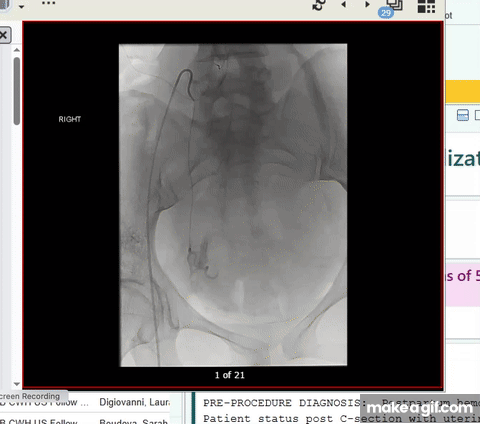
Task: Click the fluoroscopy angiogram image
Action: coord(233,205)
